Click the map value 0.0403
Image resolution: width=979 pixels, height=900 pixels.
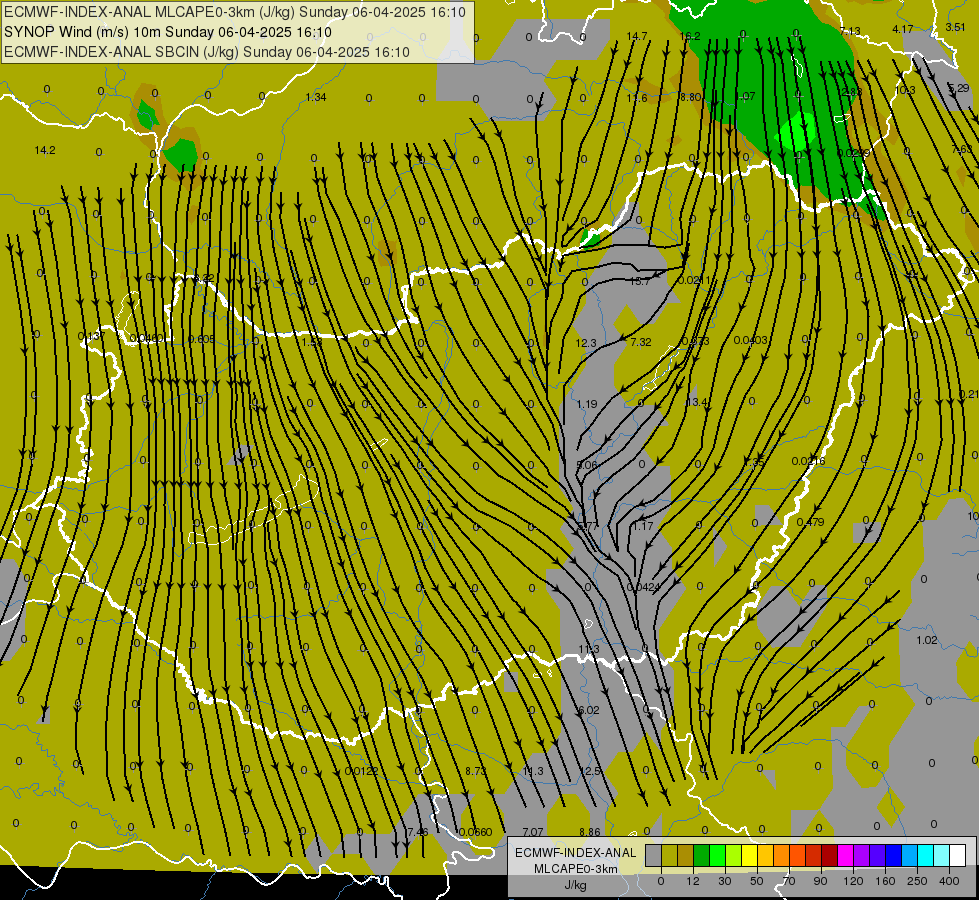750,340
